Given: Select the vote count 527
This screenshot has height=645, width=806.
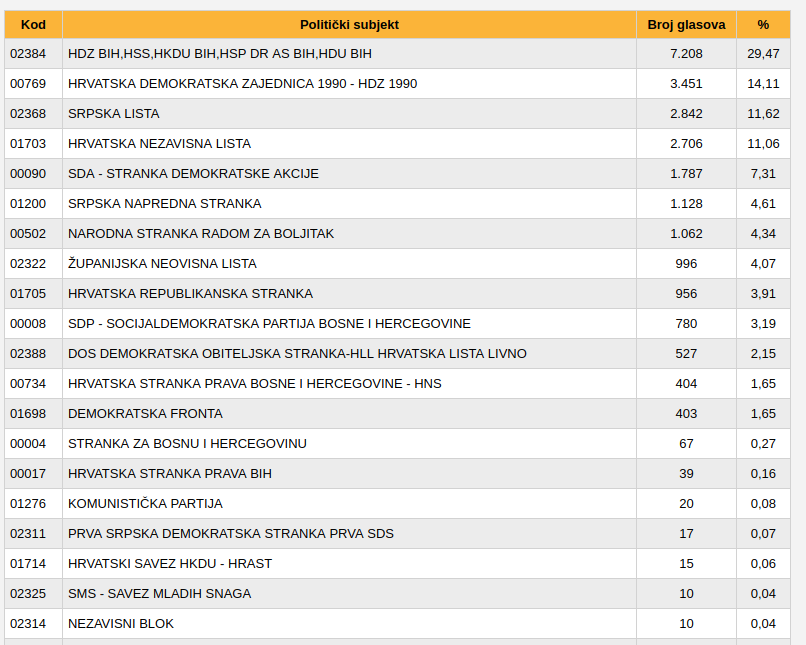Looking at the screenshot, I should click(686, 354).
